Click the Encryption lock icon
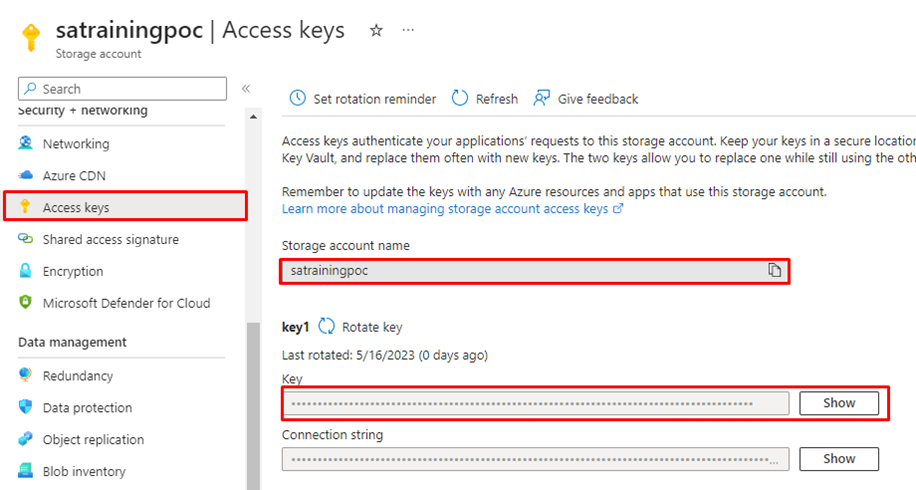 [26, 272]
